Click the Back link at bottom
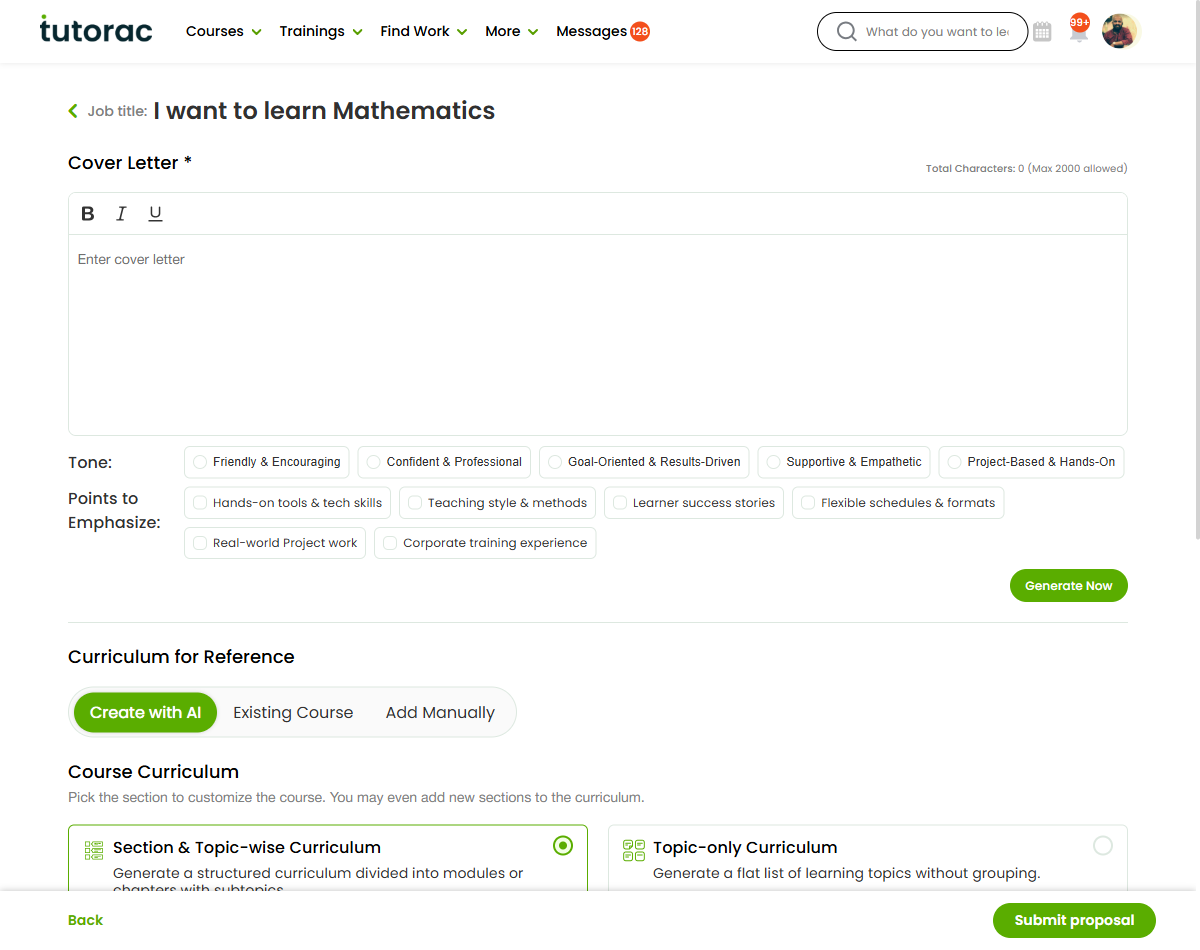This screenshot has height=950, width=1200. 85,921
